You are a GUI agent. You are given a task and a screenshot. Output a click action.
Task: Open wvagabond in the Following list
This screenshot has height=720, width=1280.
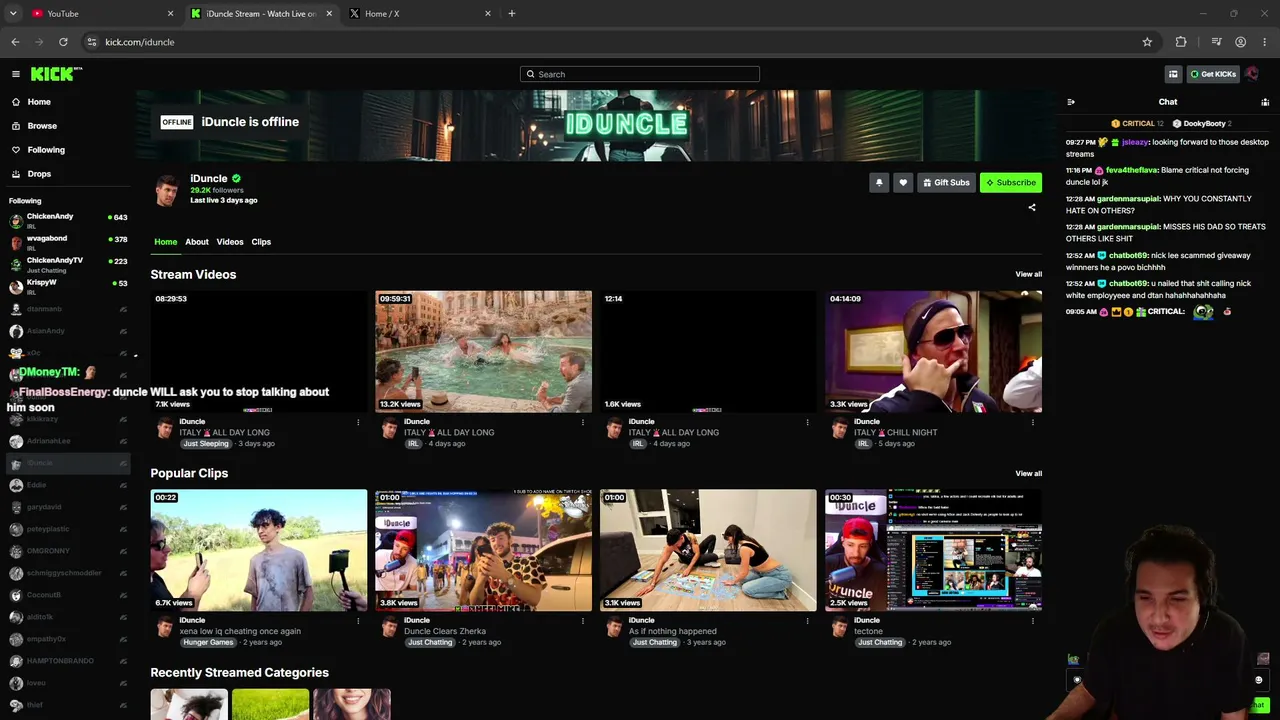click(68, 243)
